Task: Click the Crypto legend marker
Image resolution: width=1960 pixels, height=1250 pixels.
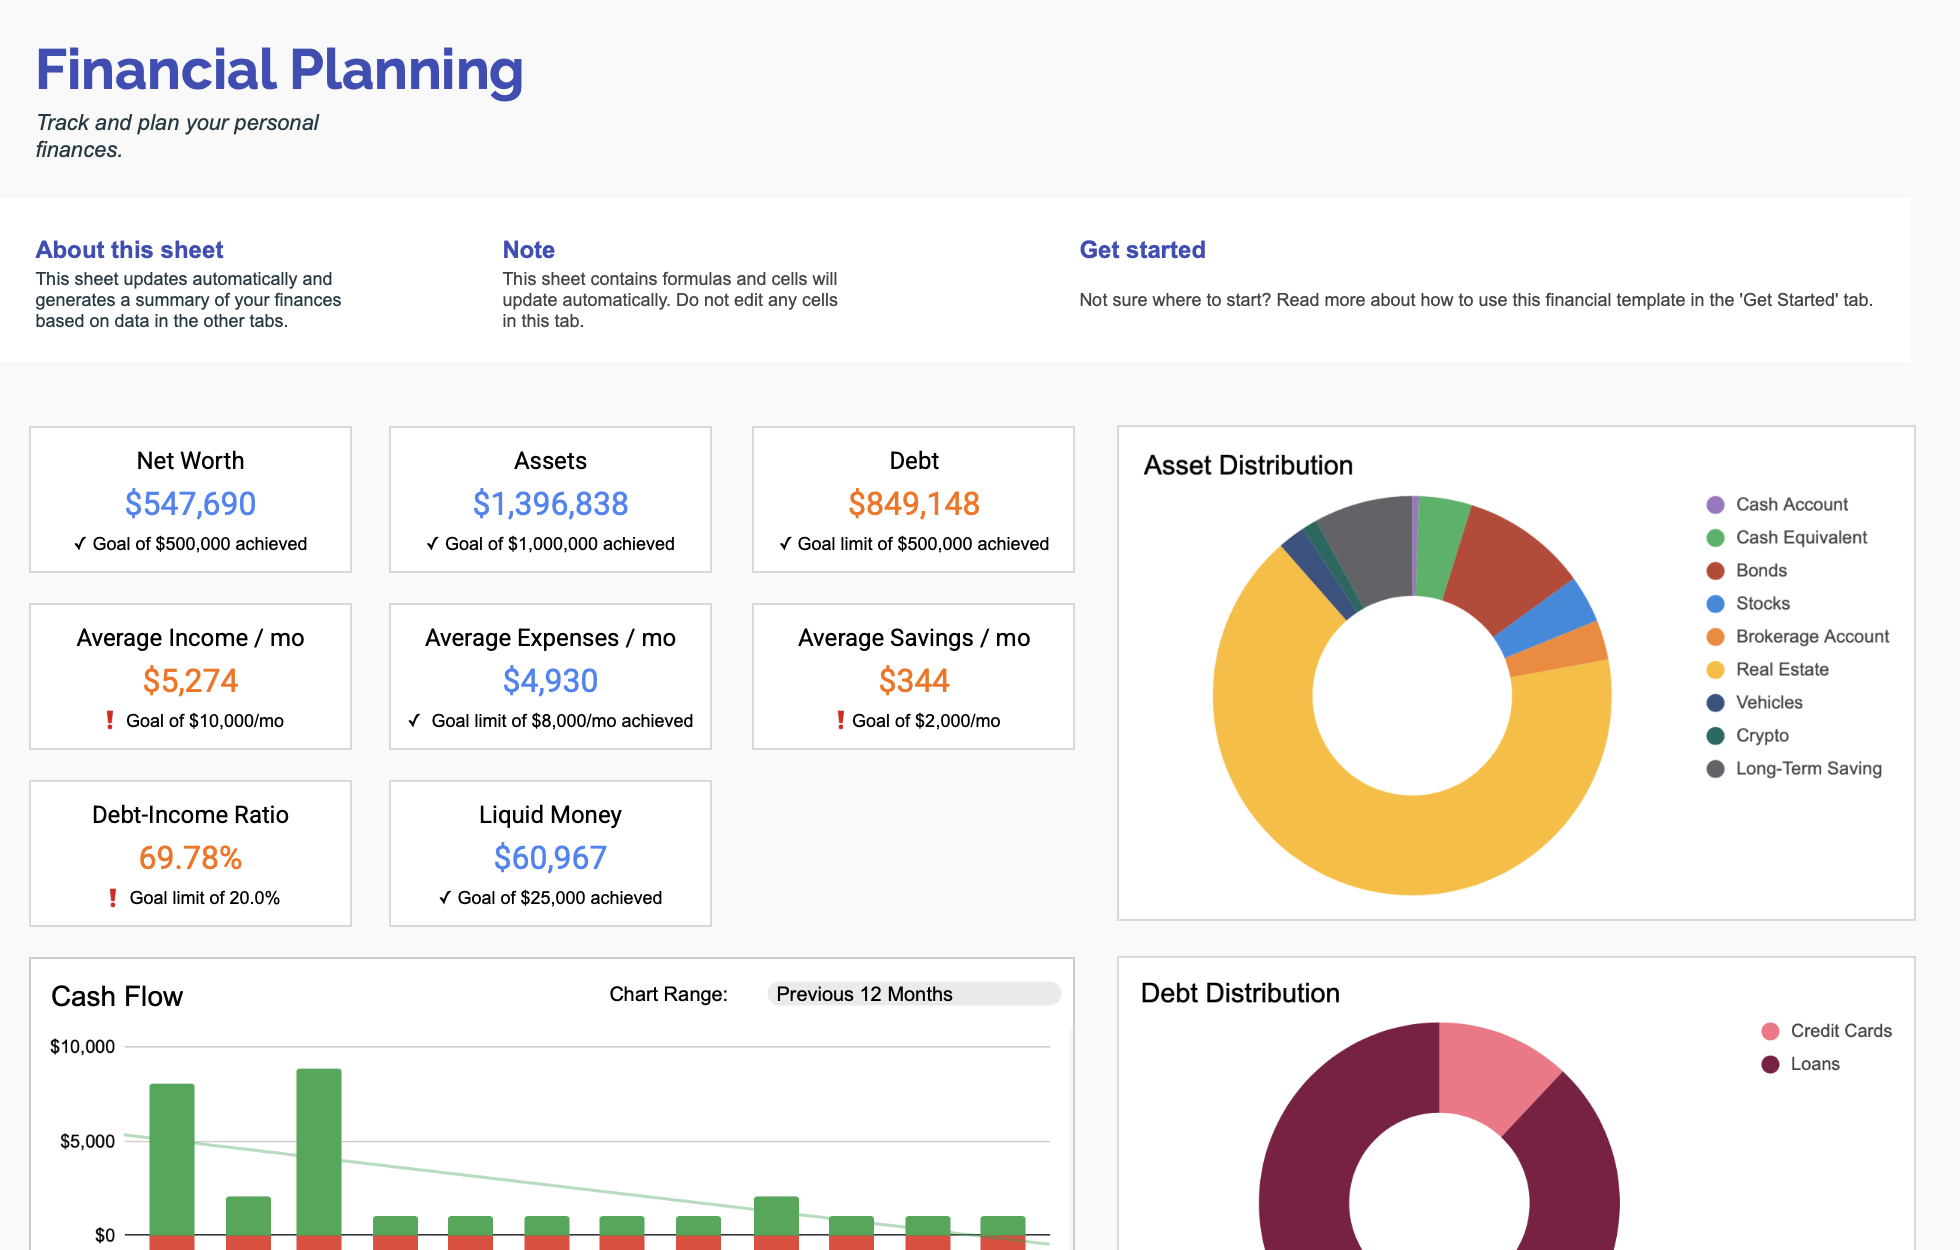Action: [x=1715, y=735]
